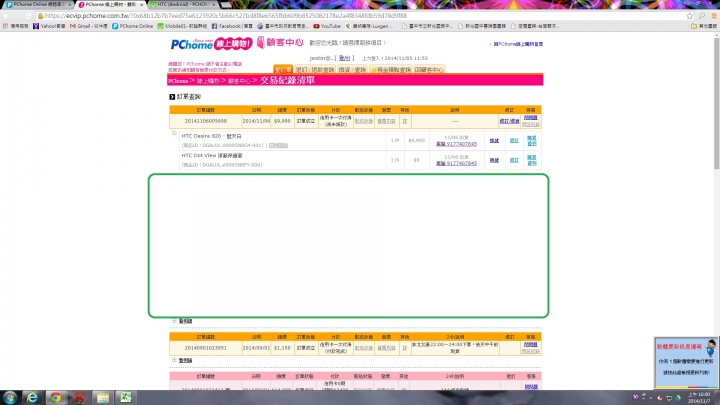Click the 登出 logout link

pyautogui.click(x=344, y=58)
